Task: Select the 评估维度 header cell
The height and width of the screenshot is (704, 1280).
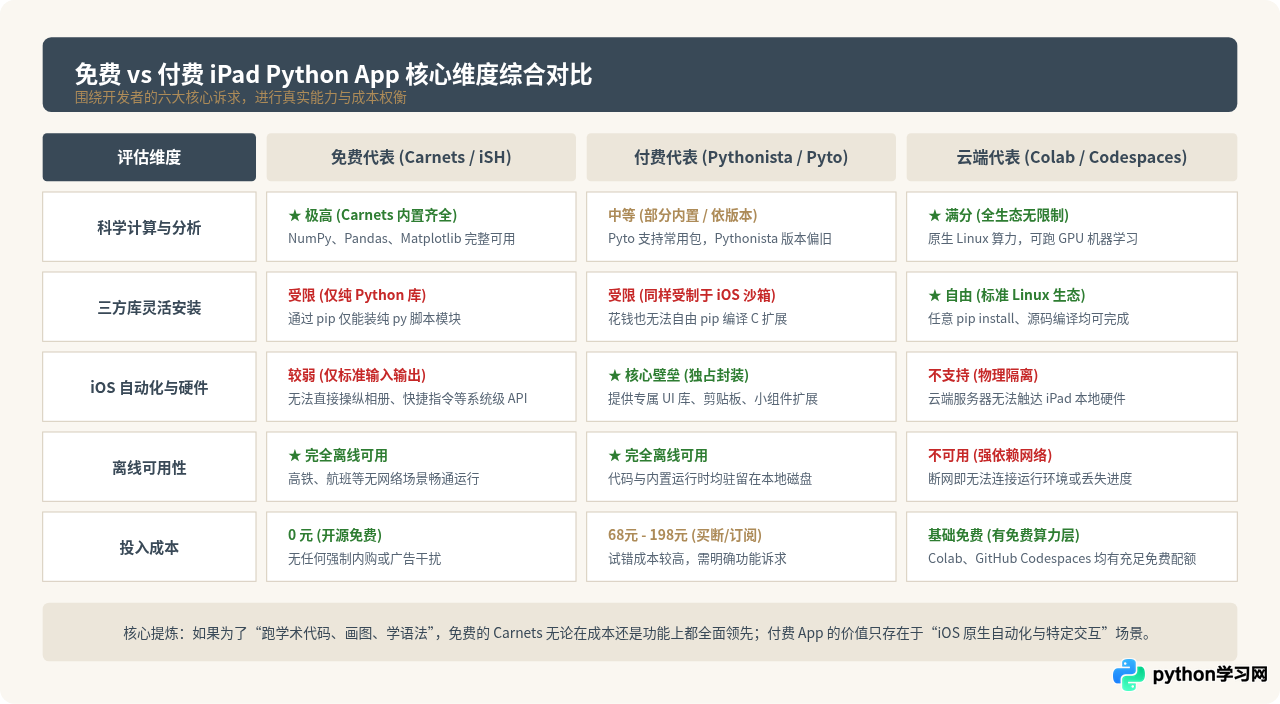Action: [149, 157]
